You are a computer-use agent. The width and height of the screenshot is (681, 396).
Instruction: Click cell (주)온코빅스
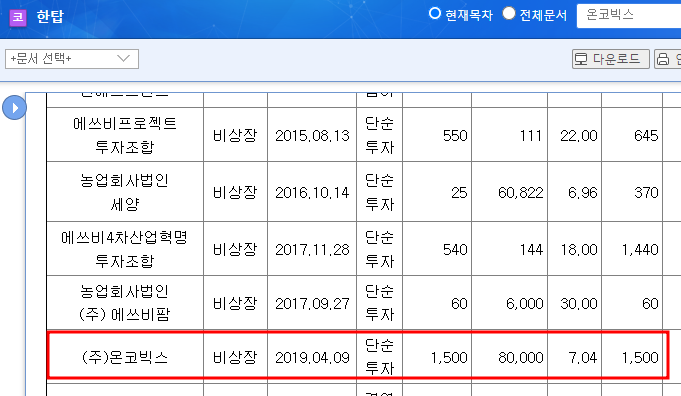click(x=125, y=357)
